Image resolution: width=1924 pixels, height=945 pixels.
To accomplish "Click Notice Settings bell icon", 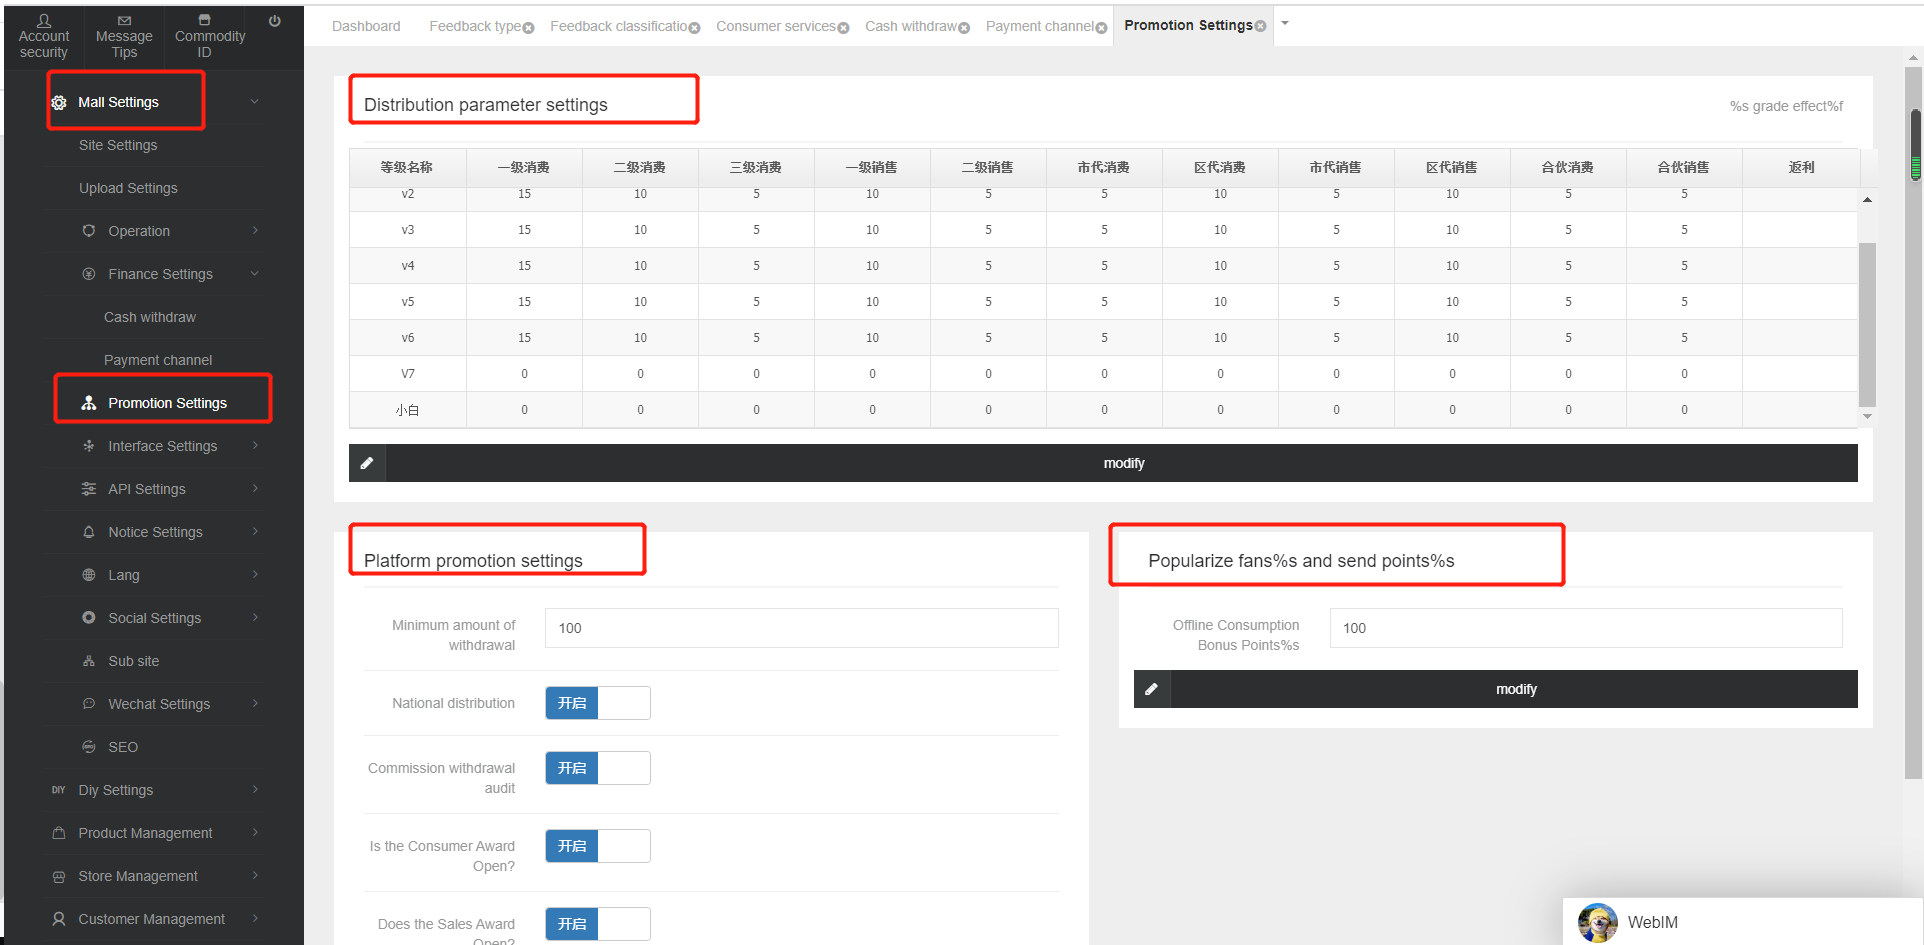I will coord(89,532).
